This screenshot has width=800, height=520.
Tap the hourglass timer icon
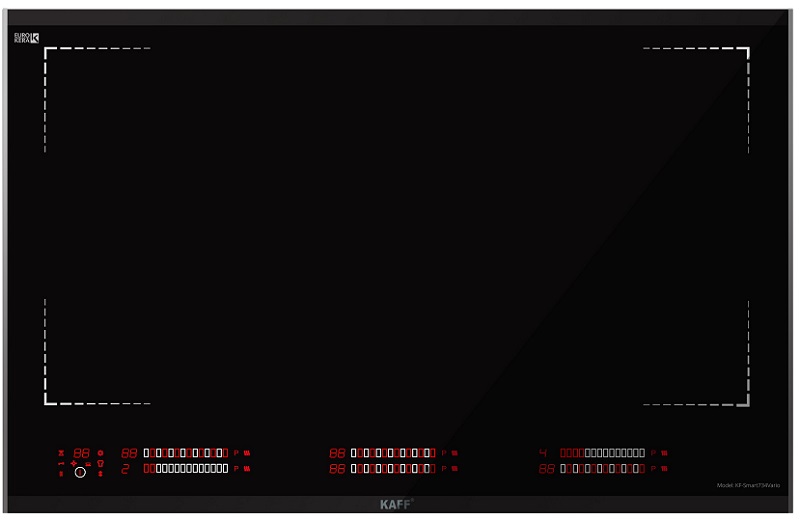point(61,453)
